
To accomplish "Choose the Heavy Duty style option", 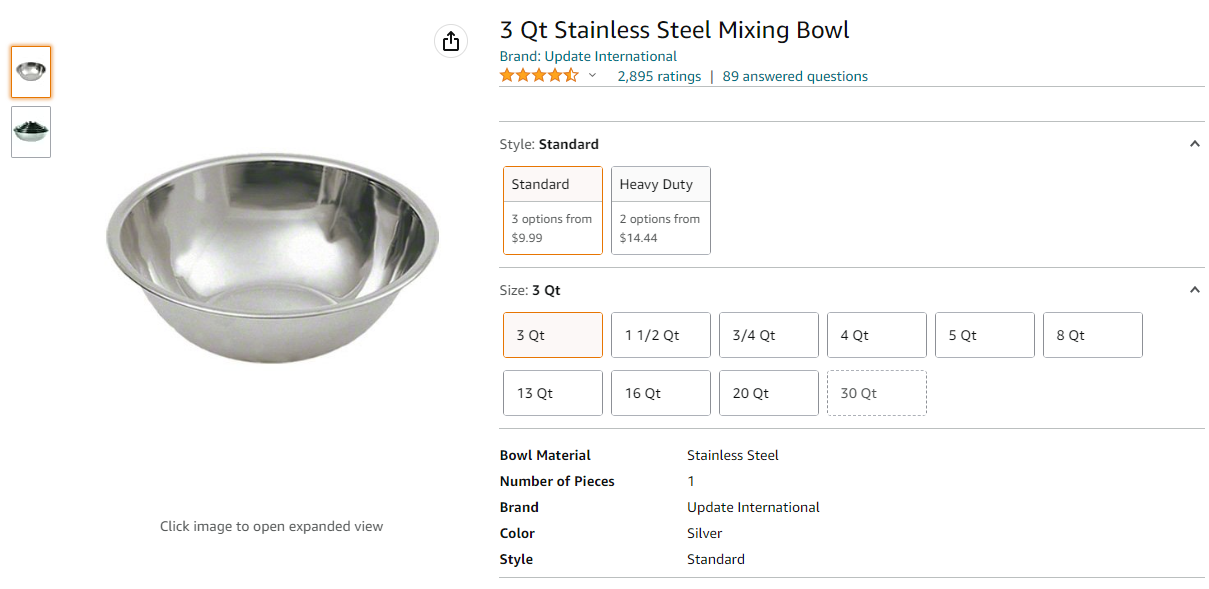I will click(661, 211).
